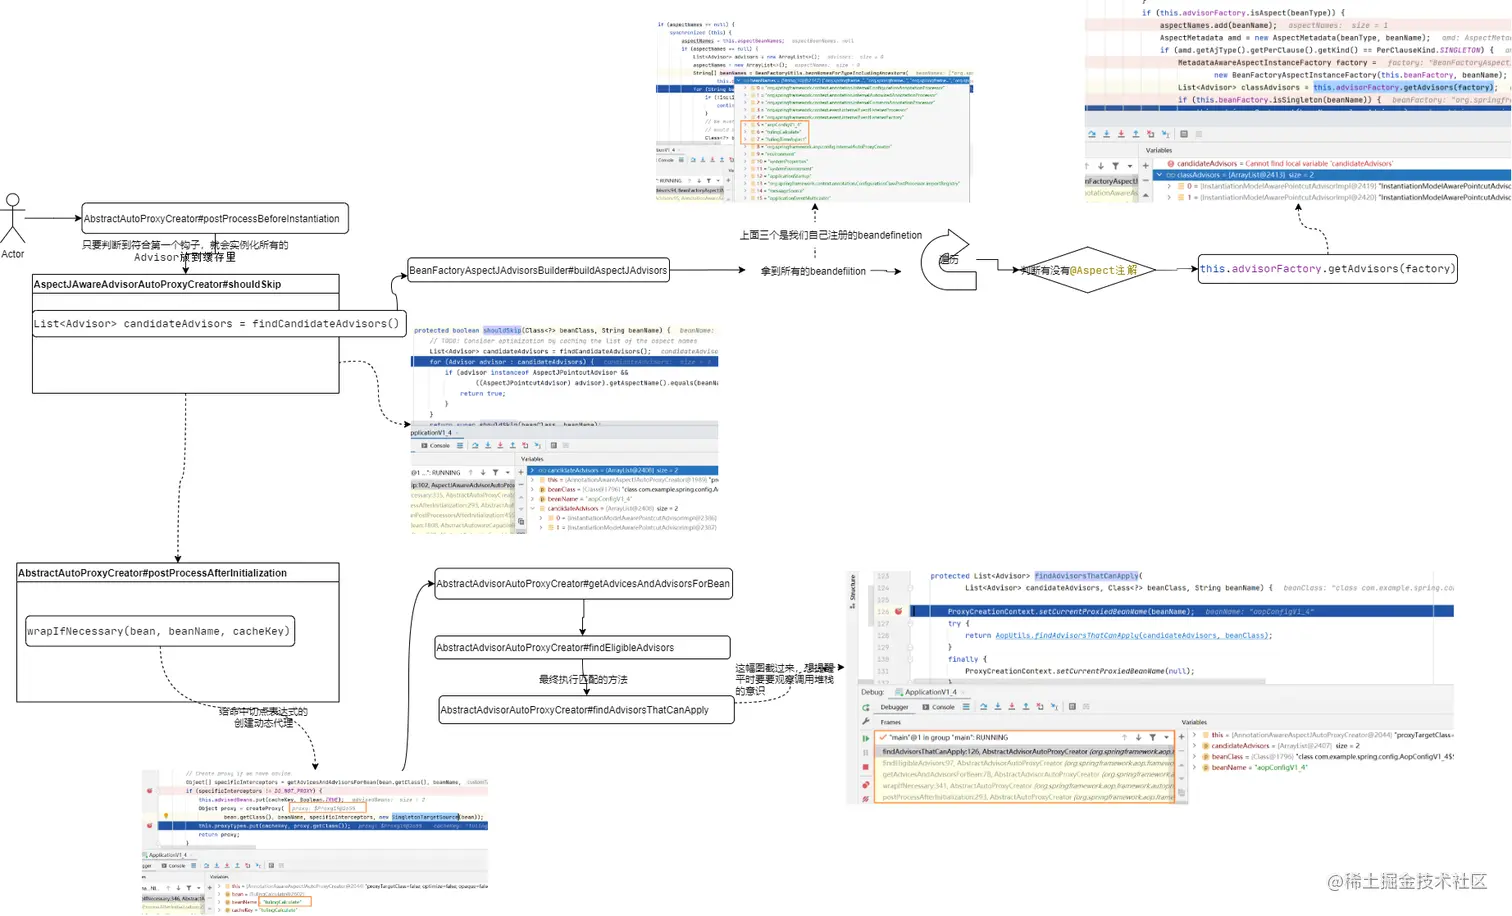Toggle the breakpoint on line 126
This screenshot has width=1512, height=916.
pos(898,611)
